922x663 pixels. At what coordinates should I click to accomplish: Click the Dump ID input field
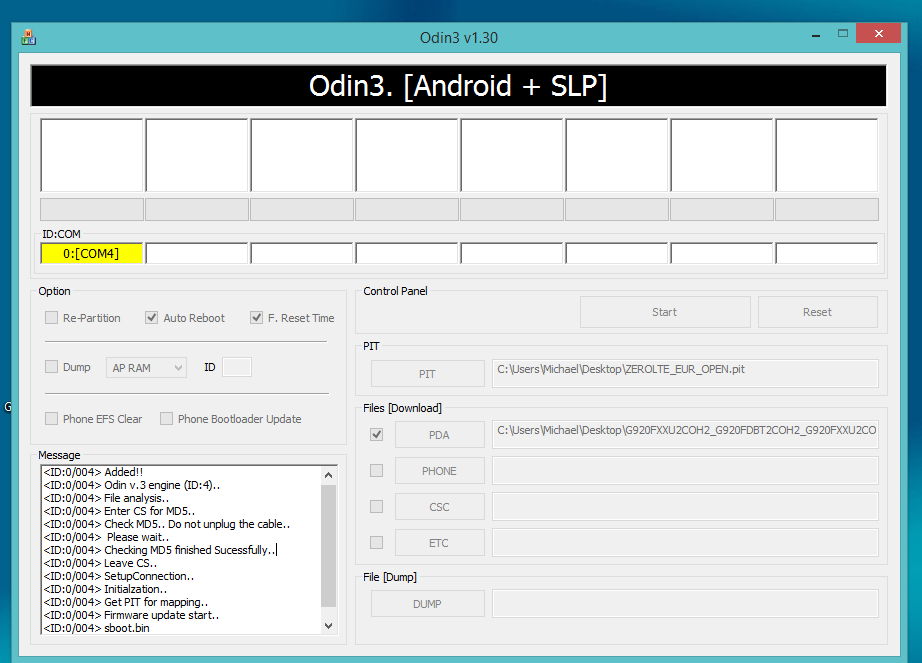pos(237,367)
